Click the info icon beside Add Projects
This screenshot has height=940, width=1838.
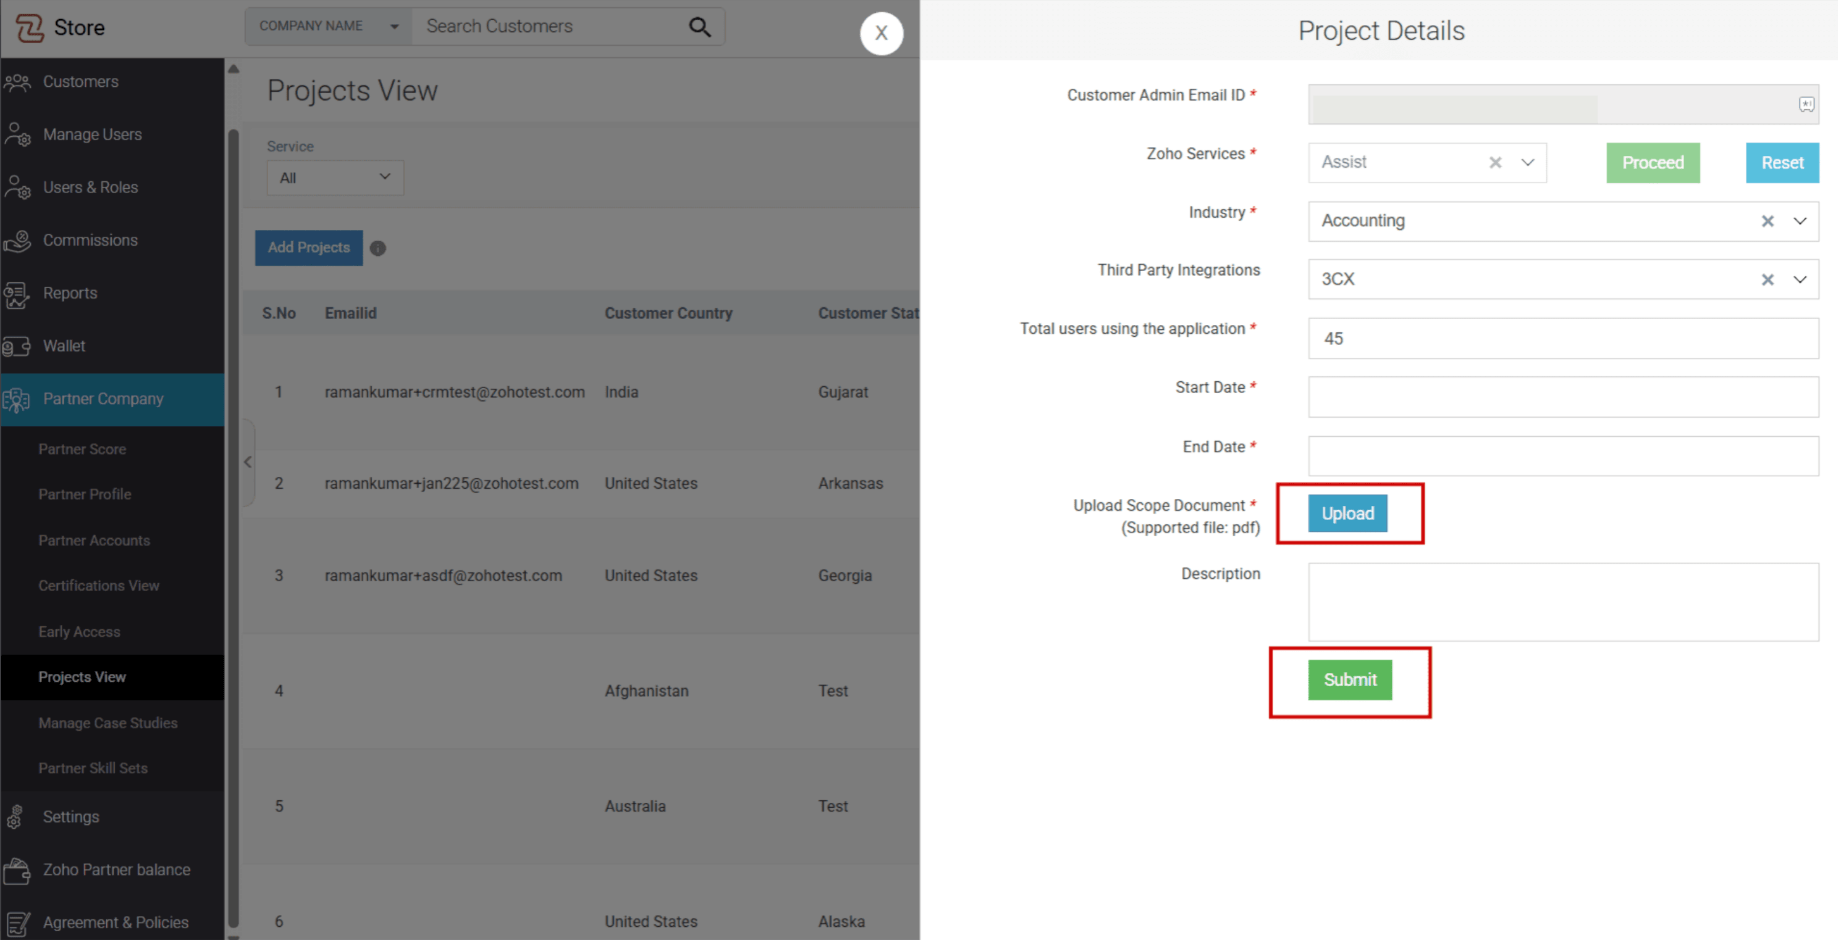click(378, 248)
